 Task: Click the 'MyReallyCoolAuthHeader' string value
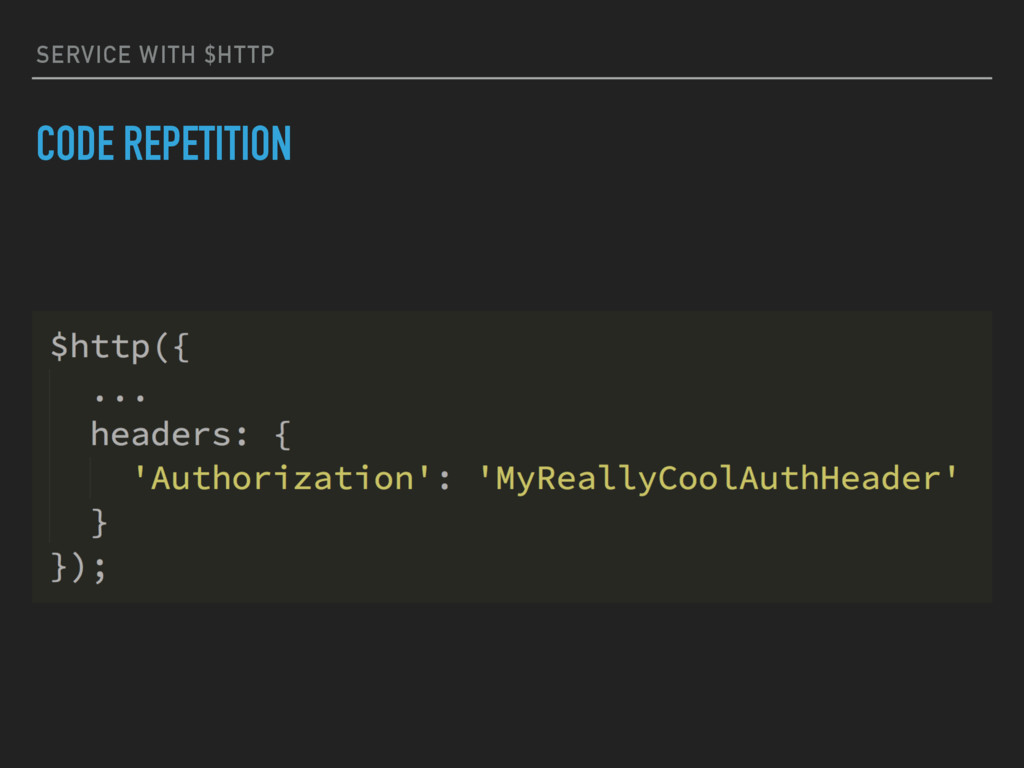(718, 479)
